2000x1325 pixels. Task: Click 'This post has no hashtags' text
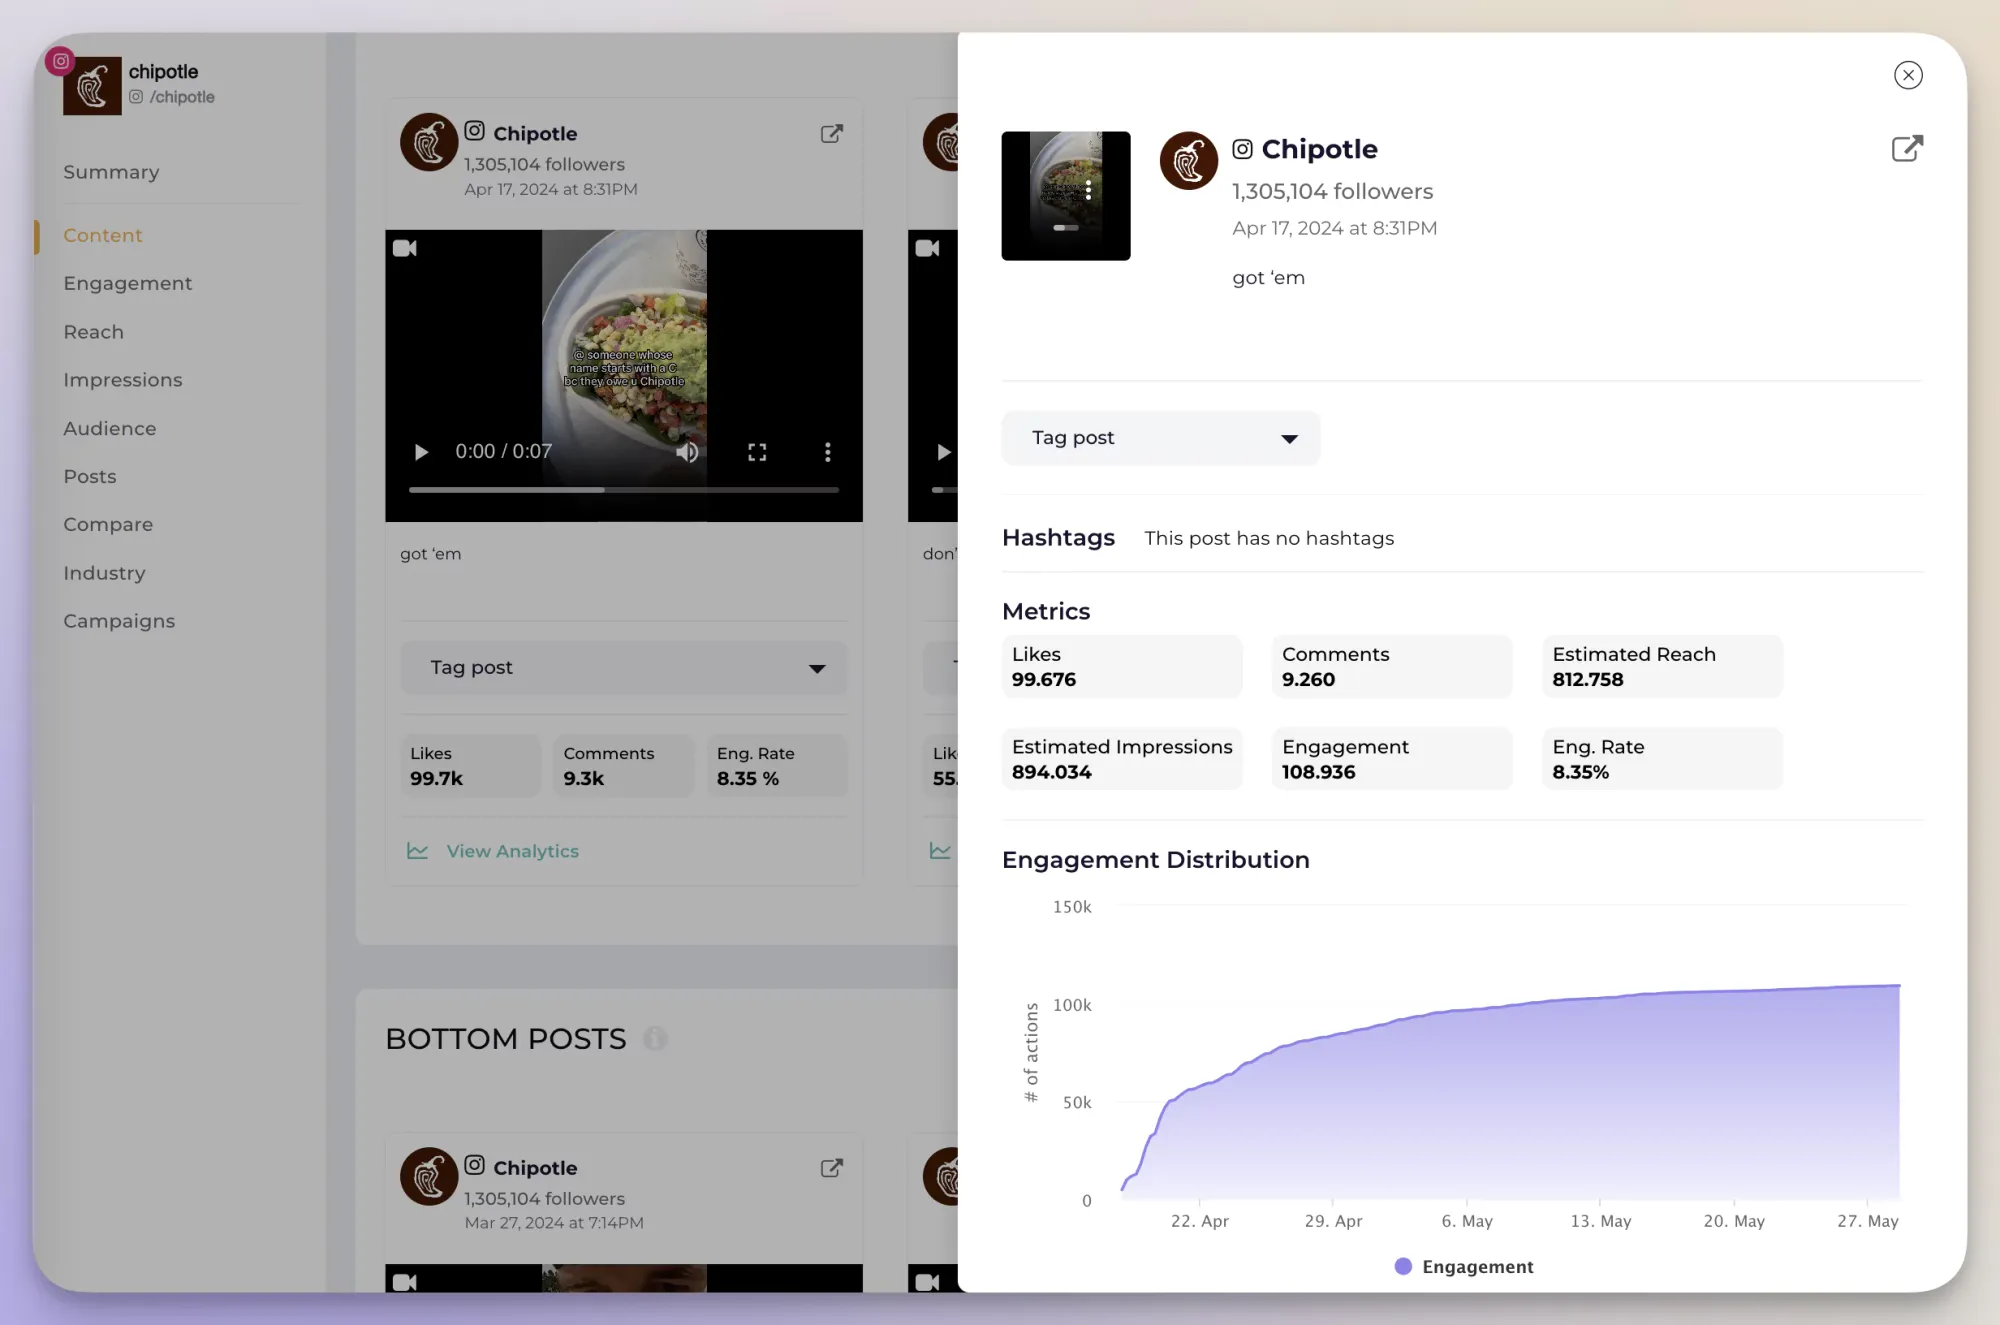point(1269,538)
